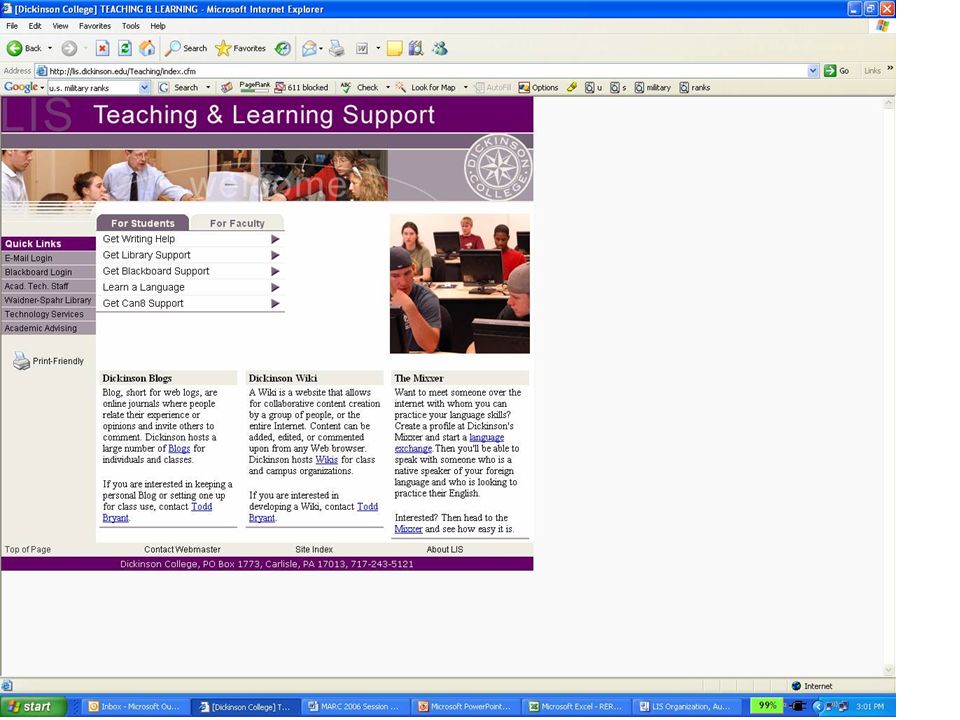The width and height of the screenshot is (960, 720).
Task: Click Look for Map wand button
Action: tap(426, 88)
